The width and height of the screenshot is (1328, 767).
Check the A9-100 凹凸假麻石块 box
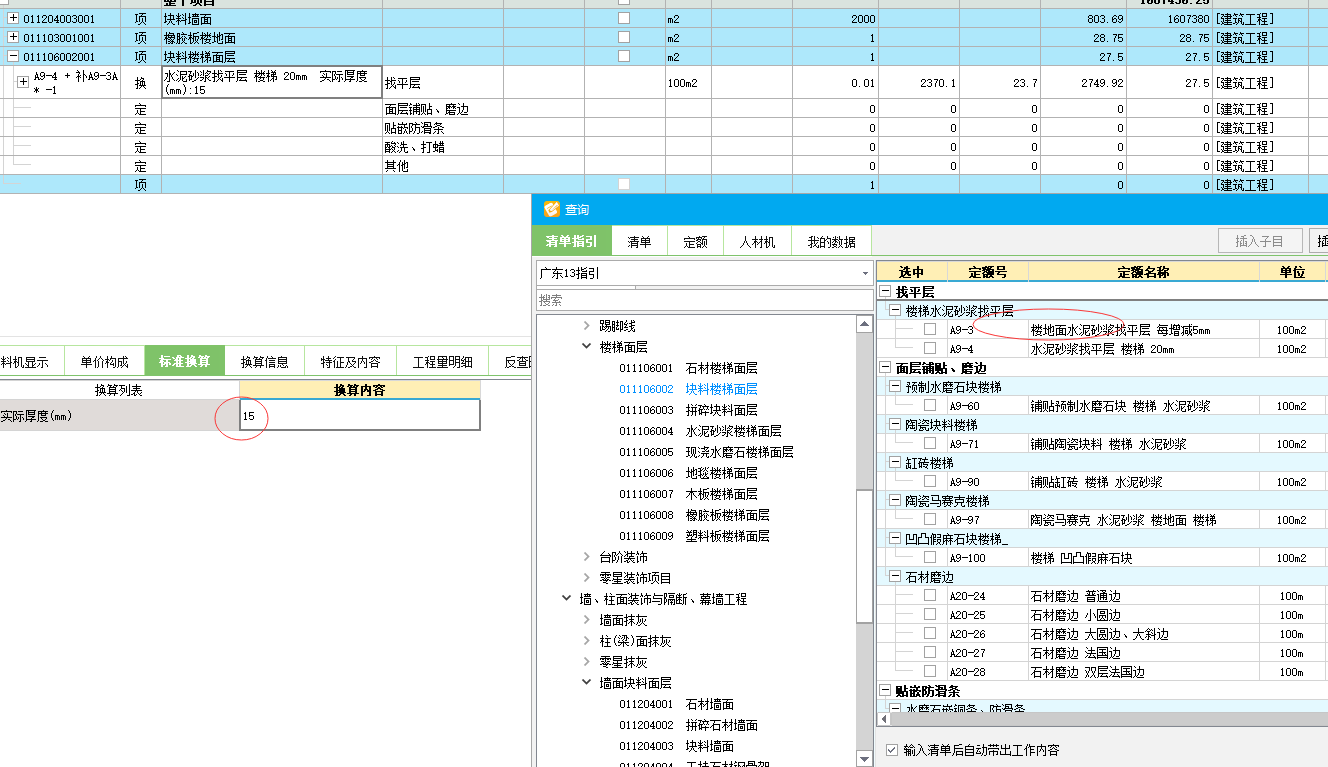tap(930, 557)
